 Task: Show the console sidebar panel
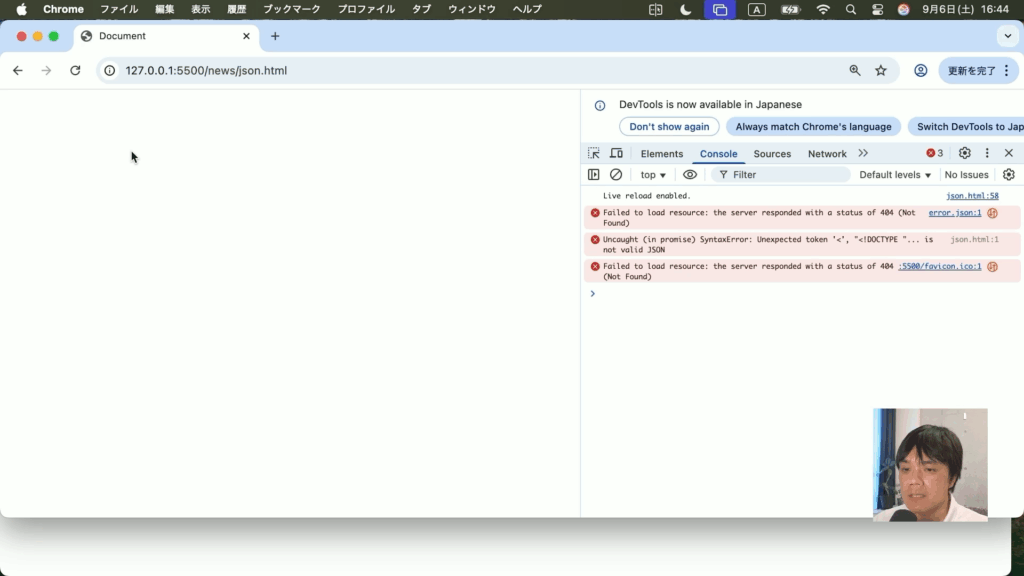pyautogui.click(x=594, y=175)
